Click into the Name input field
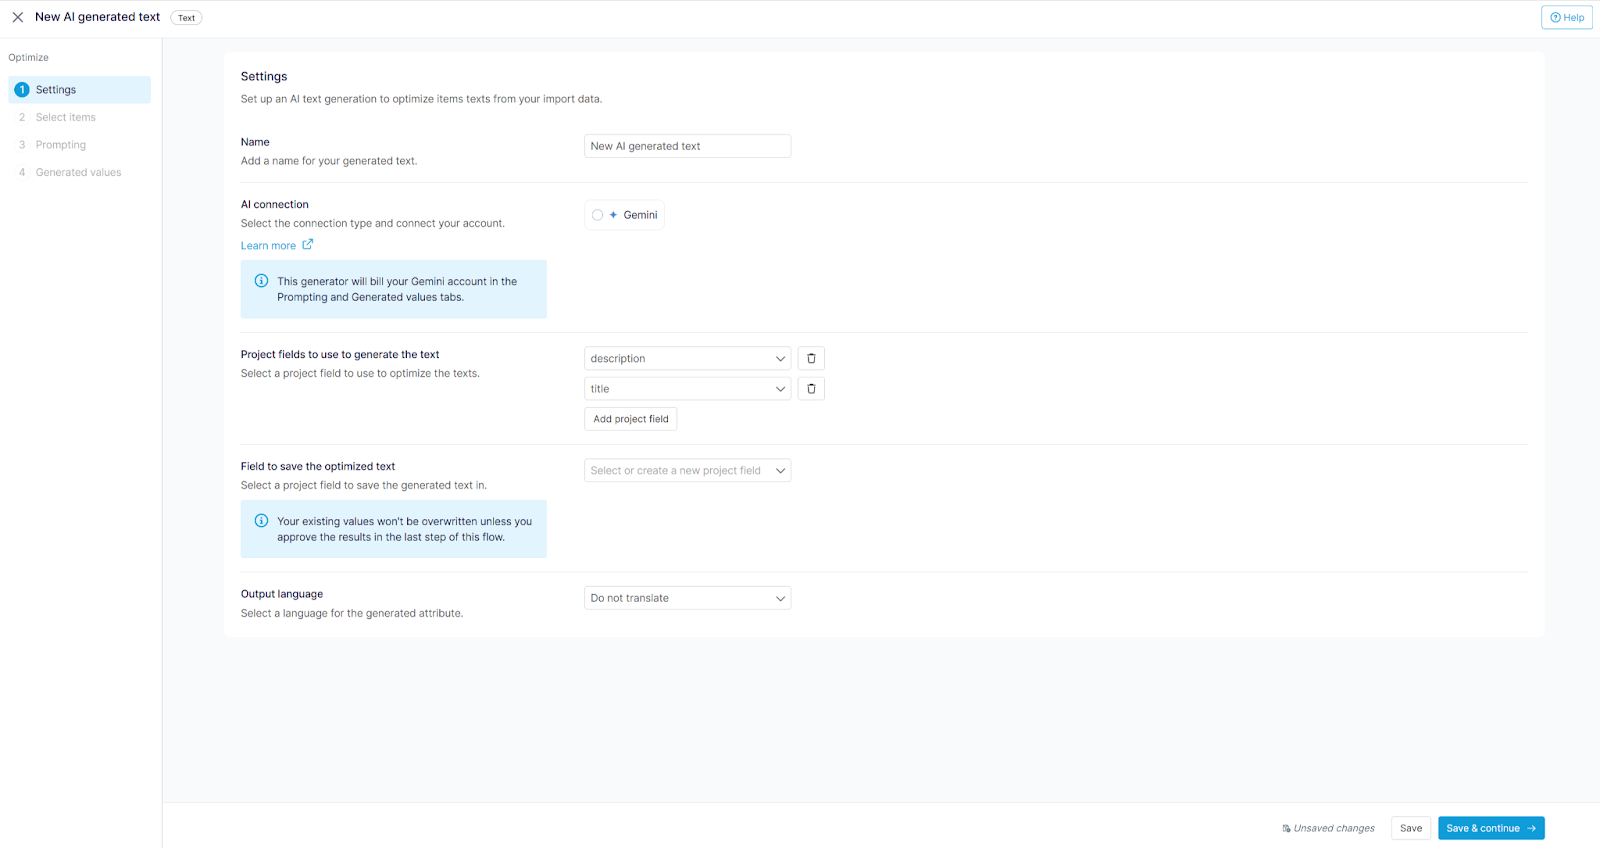1600x848 pixels. pyautogui.click(x=687, y=146)
